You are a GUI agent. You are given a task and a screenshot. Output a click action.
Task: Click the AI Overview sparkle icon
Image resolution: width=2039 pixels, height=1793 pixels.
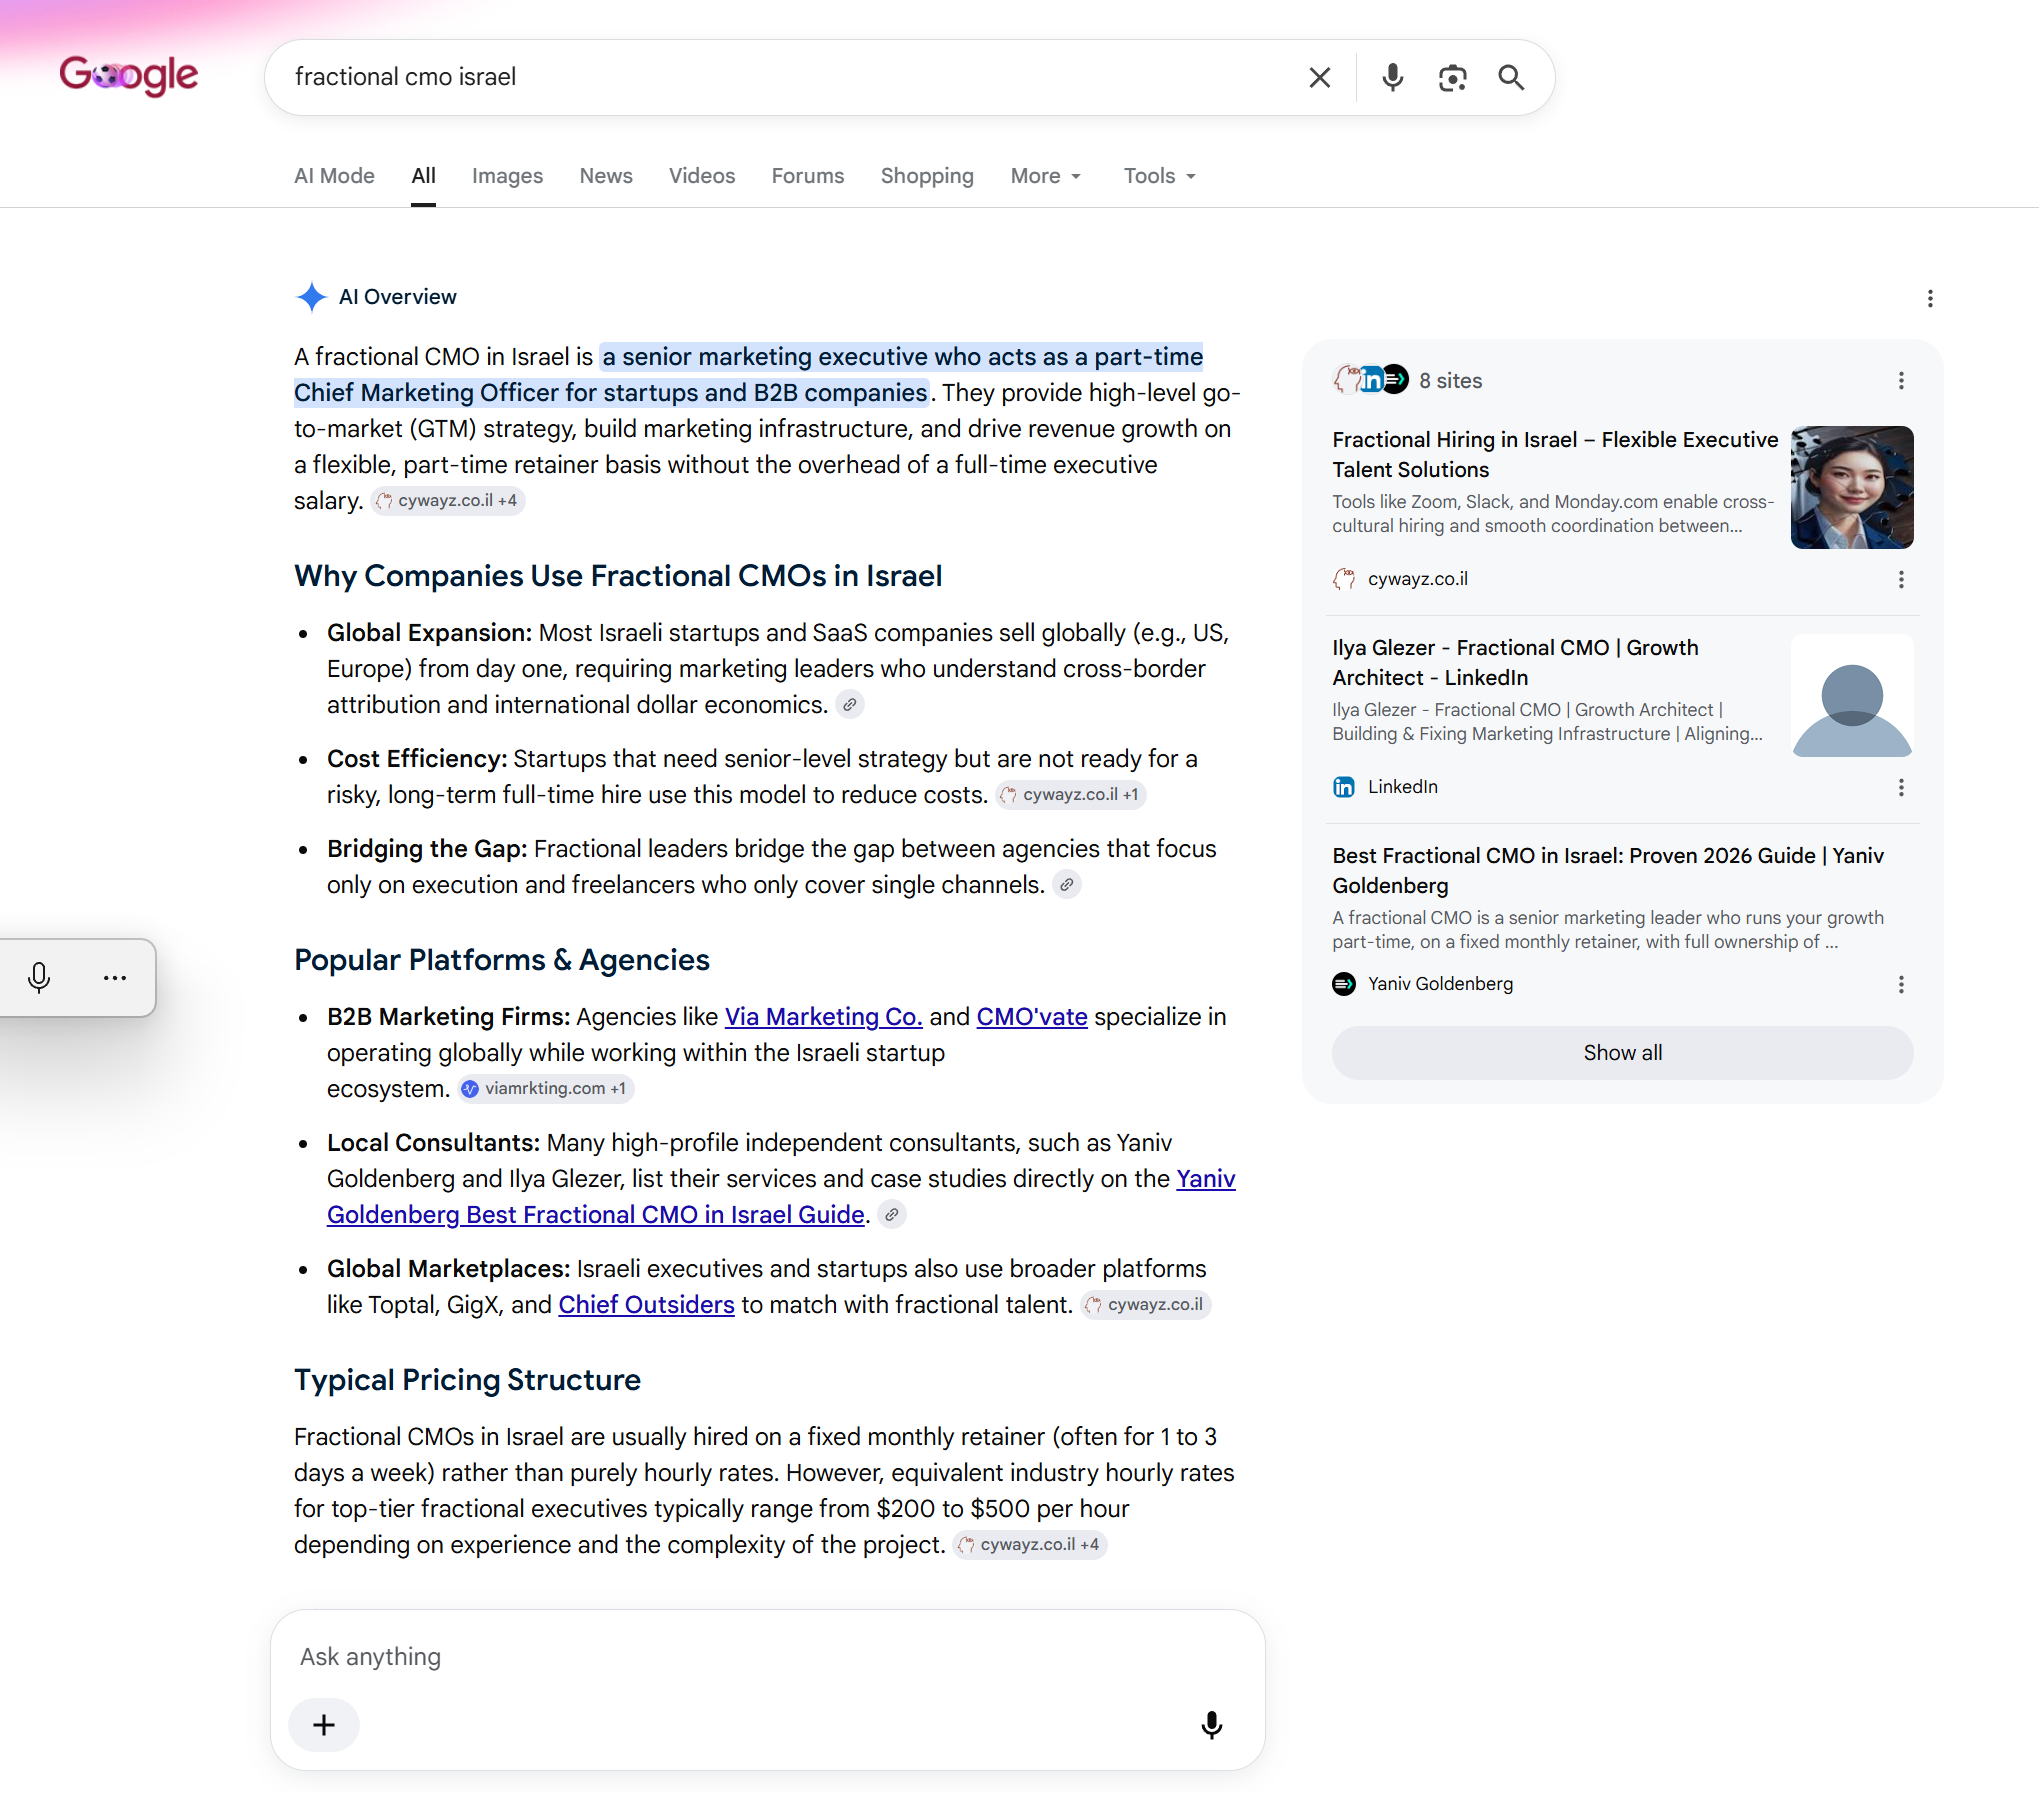coord(311,297)
